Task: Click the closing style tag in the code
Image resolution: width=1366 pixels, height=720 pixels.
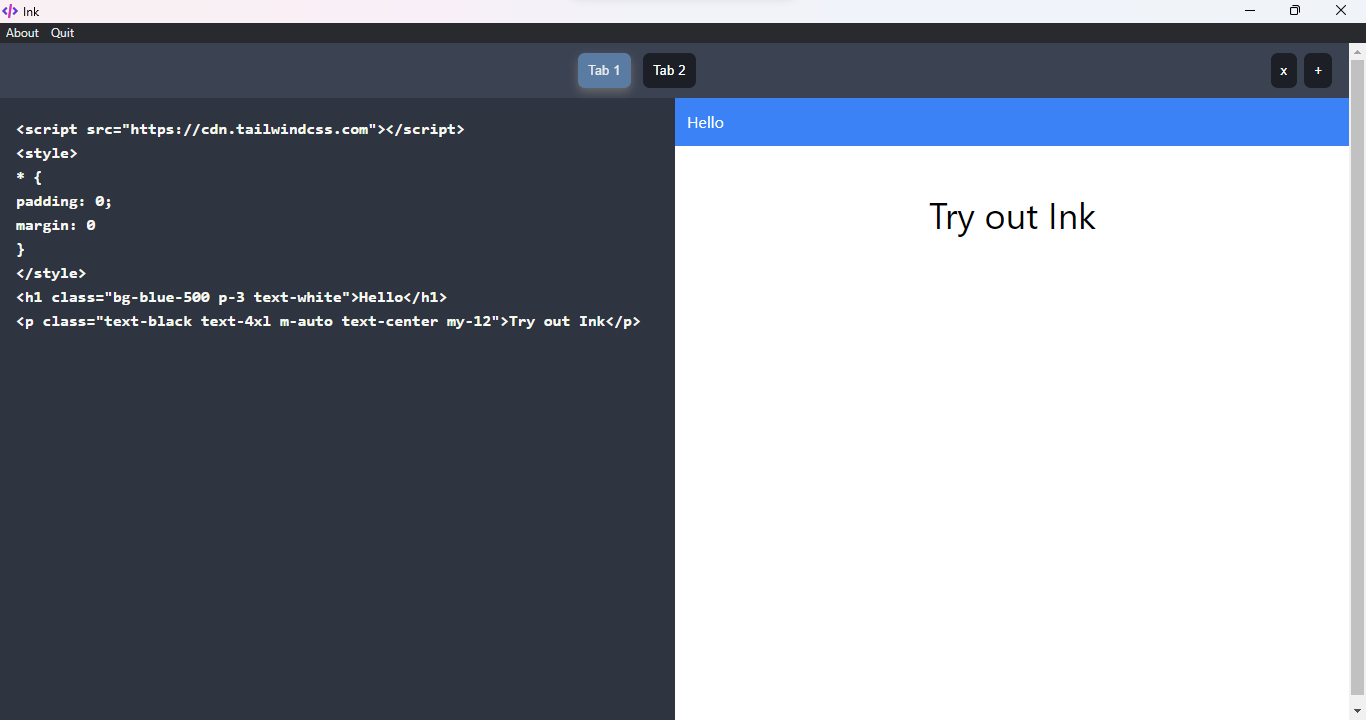Action: [x=50, y=273]
